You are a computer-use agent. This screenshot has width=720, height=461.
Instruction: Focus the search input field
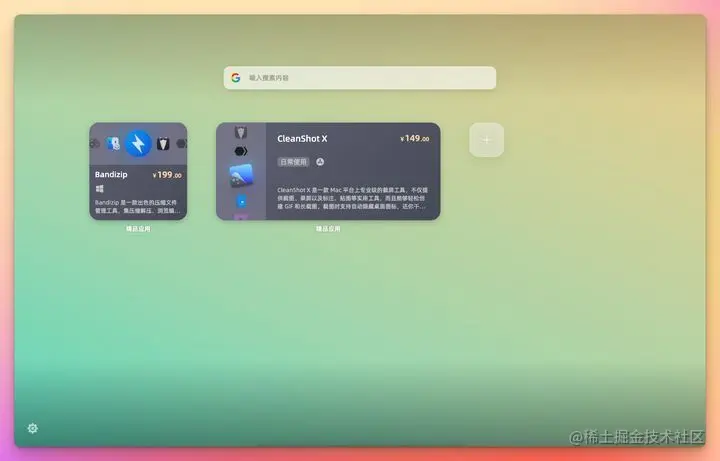(360, 78)
